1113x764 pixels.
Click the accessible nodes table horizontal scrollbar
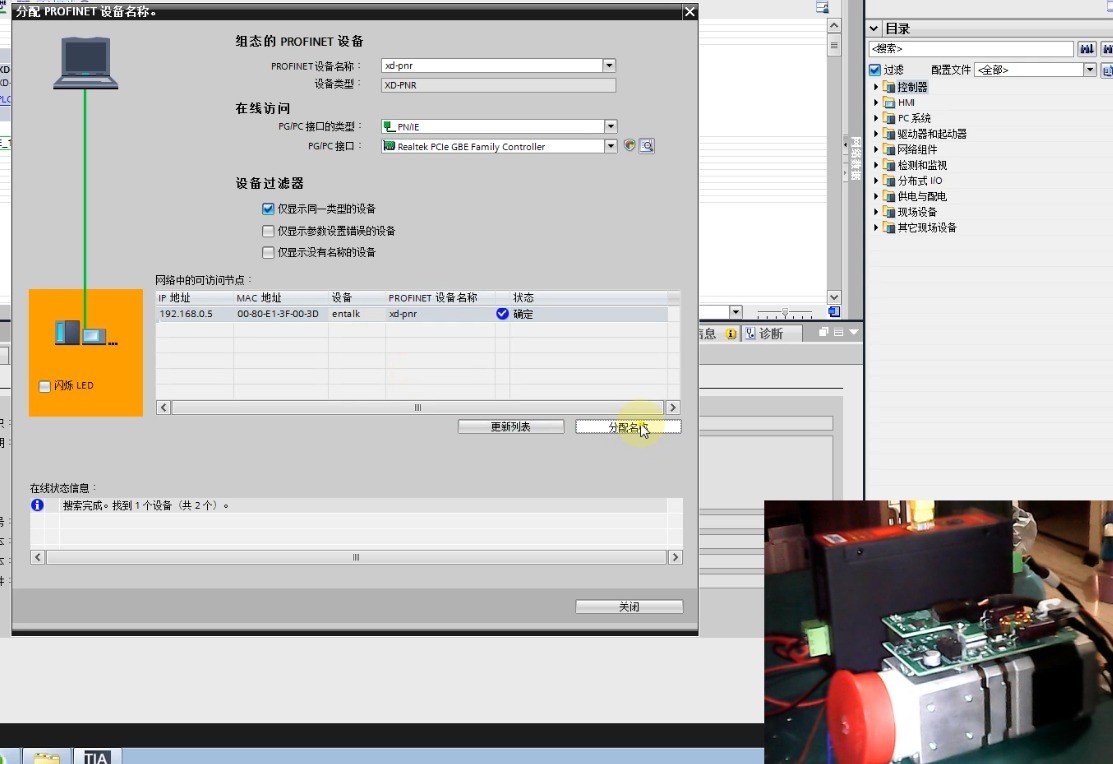click(x=418, y=408)
